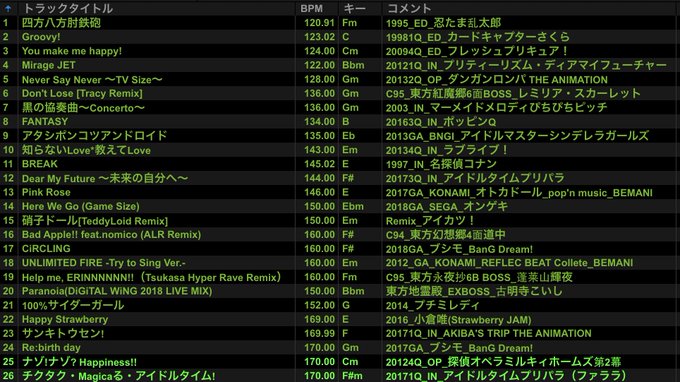
Task: Sort by BPM column header
Action: click(311, 8)
